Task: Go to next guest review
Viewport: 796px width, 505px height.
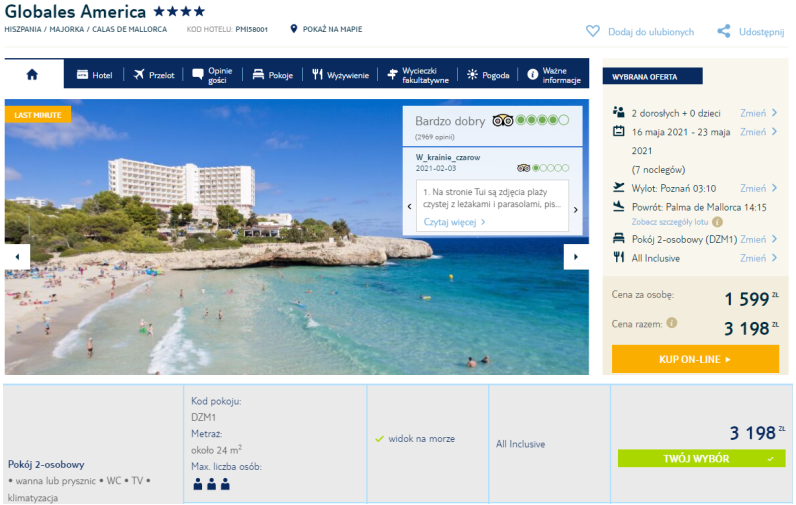Action: [576, 210]
